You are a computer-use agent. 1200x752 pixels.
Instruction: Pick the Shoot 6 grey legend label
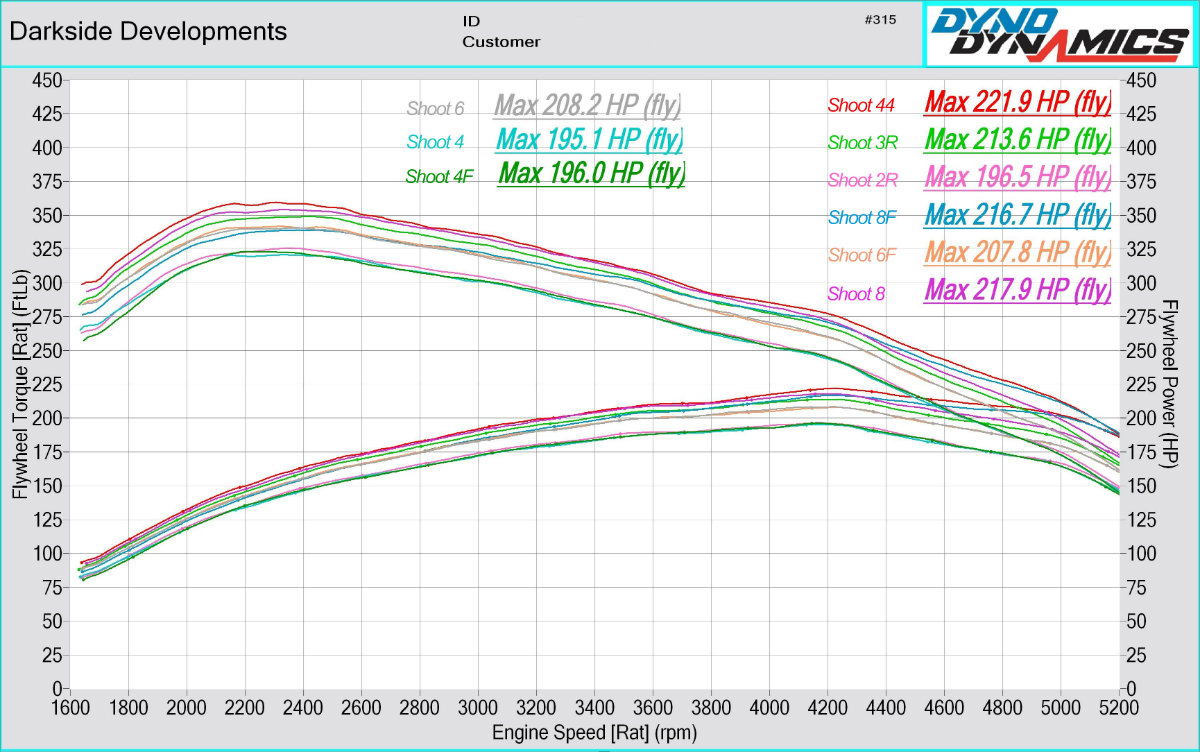pos(435,109)
